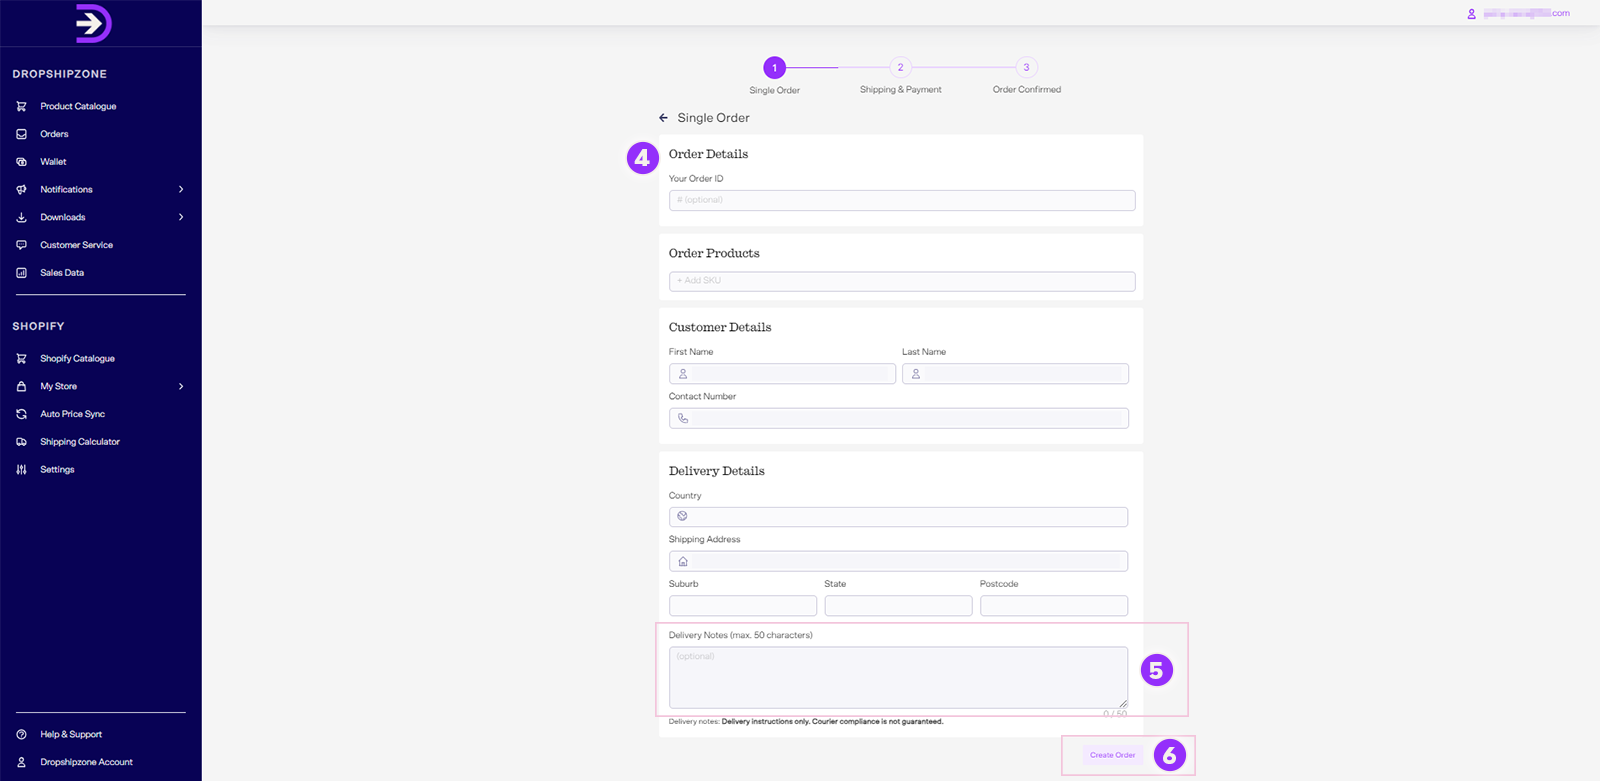Open Wallet menu item
Viewport: 1600px width, 781px height.
53,162
